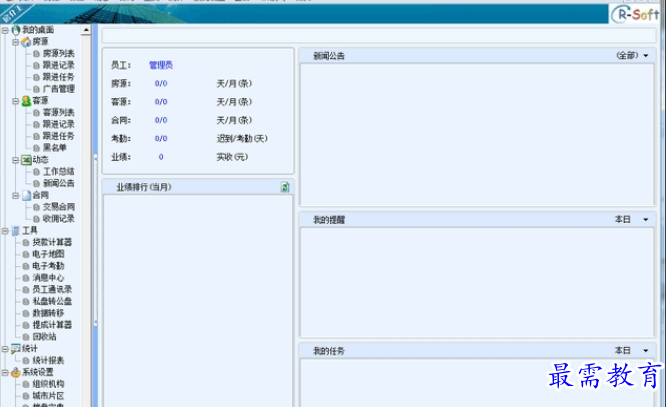Collapse the 房源 tree branch
The width and height of the screenshot is (670, 407).
click(15, 42)
